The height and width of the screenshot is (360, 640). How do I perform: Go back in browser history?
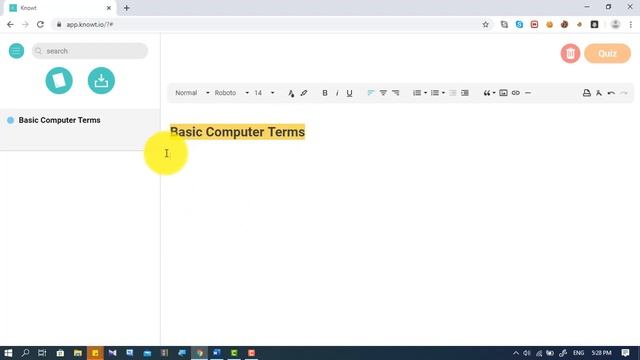coord(10,24)
